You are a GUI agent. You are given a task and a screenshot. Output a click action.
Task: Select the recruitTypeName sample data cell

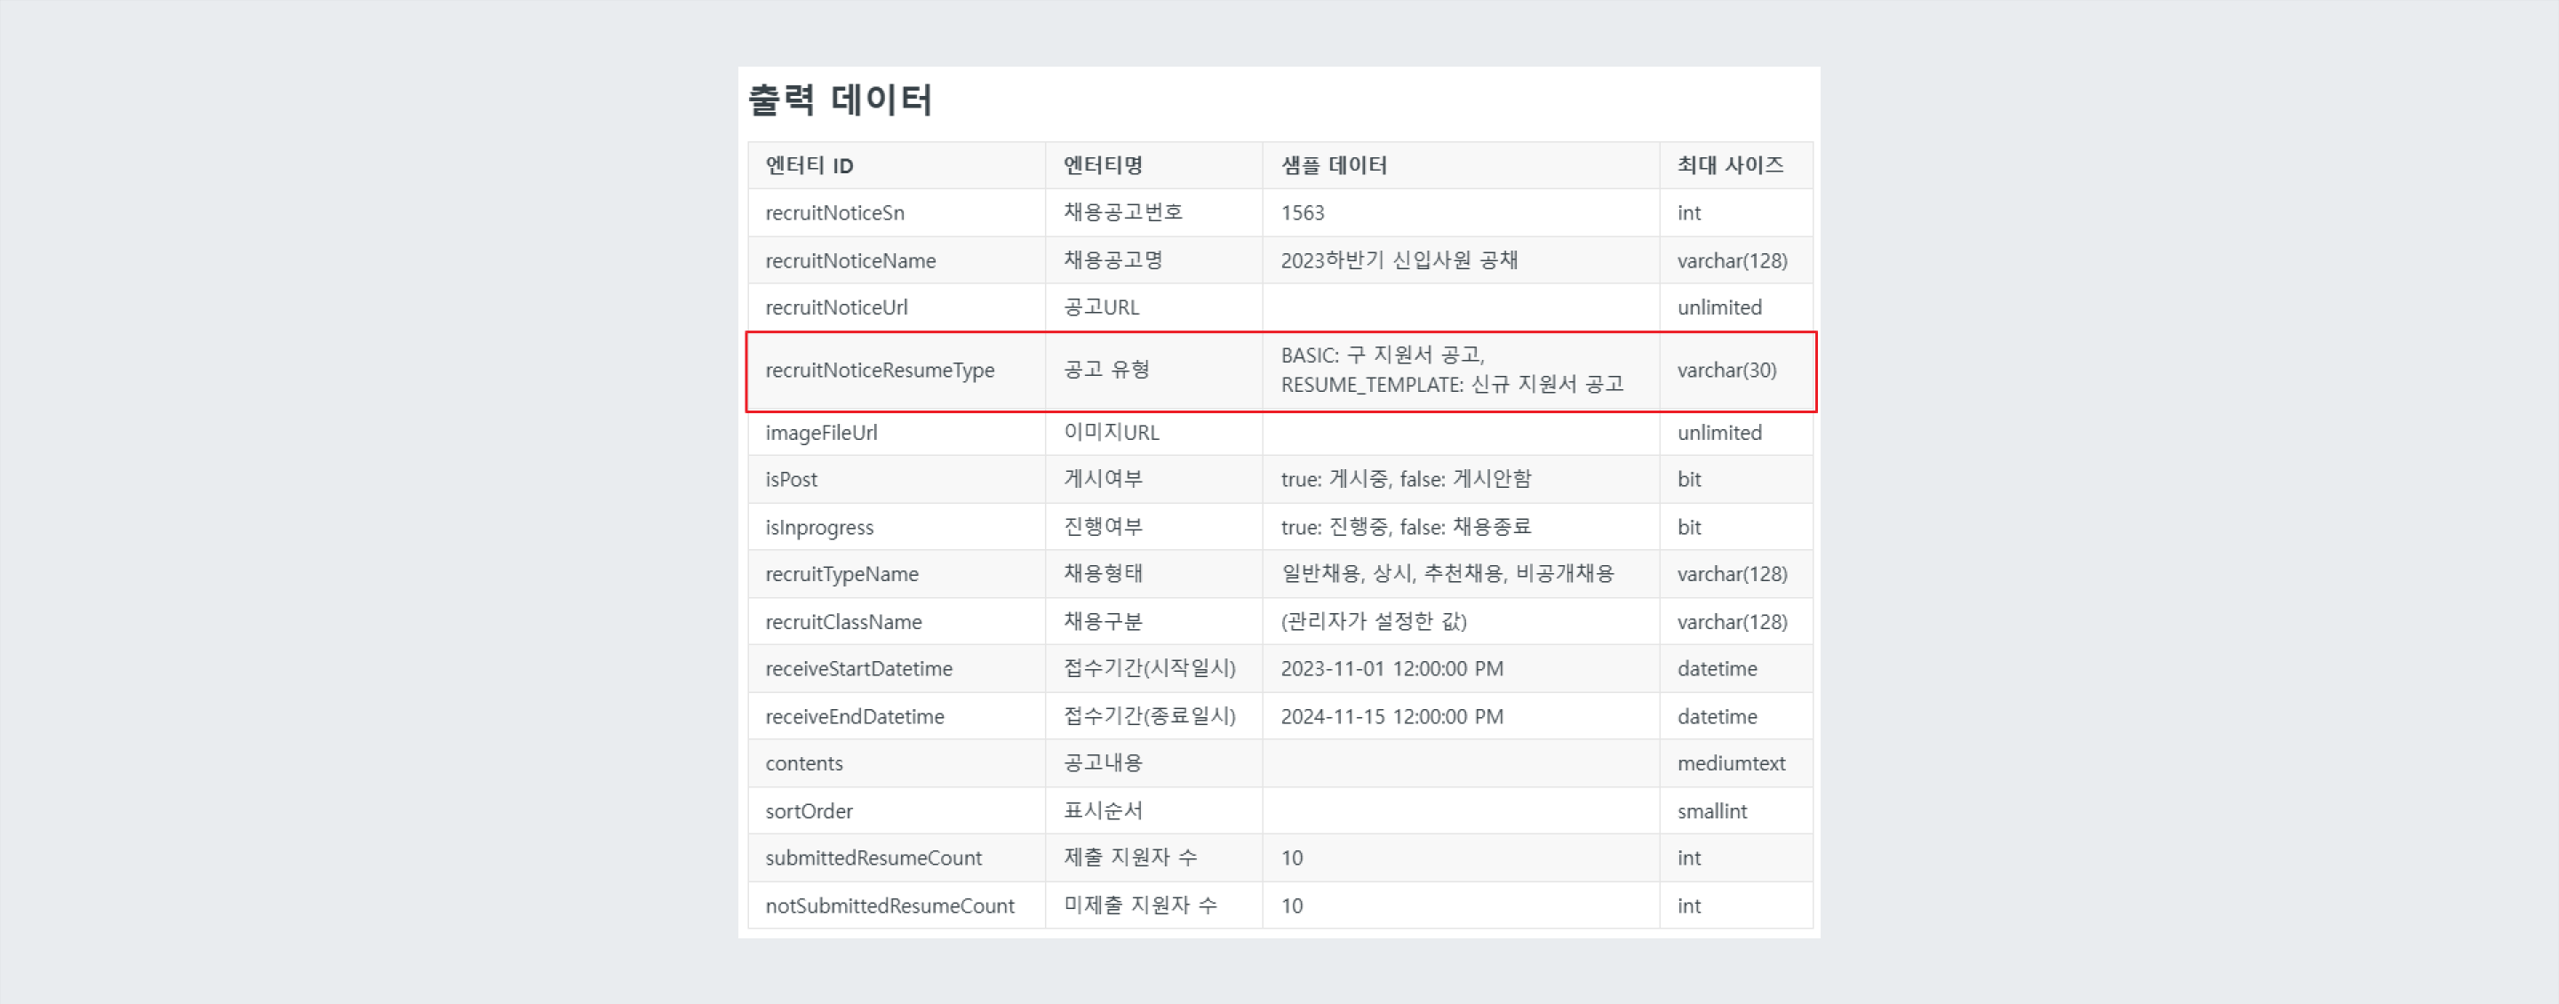pos(1450,573)
